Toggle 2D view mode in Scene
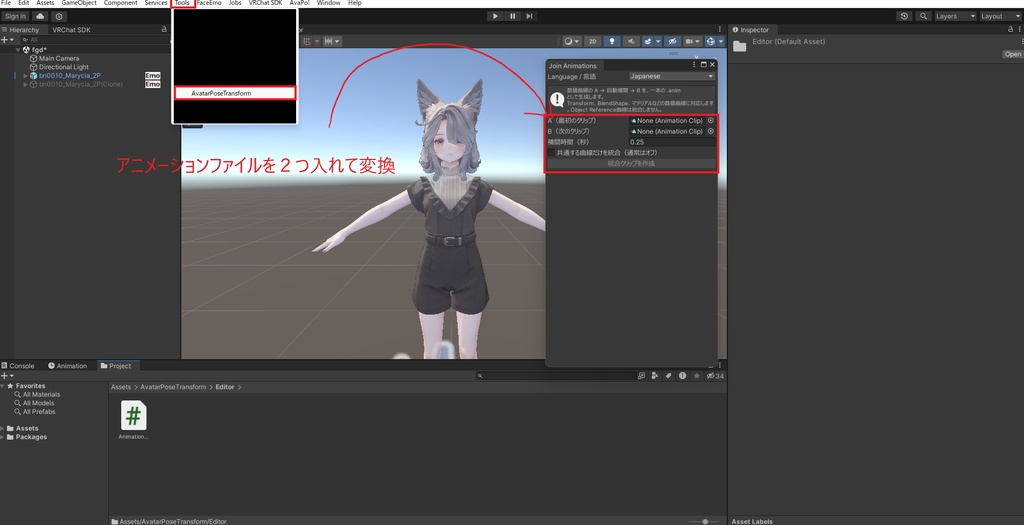The height and width of the screenshot is (525, 1024). [x=592, y=41]
